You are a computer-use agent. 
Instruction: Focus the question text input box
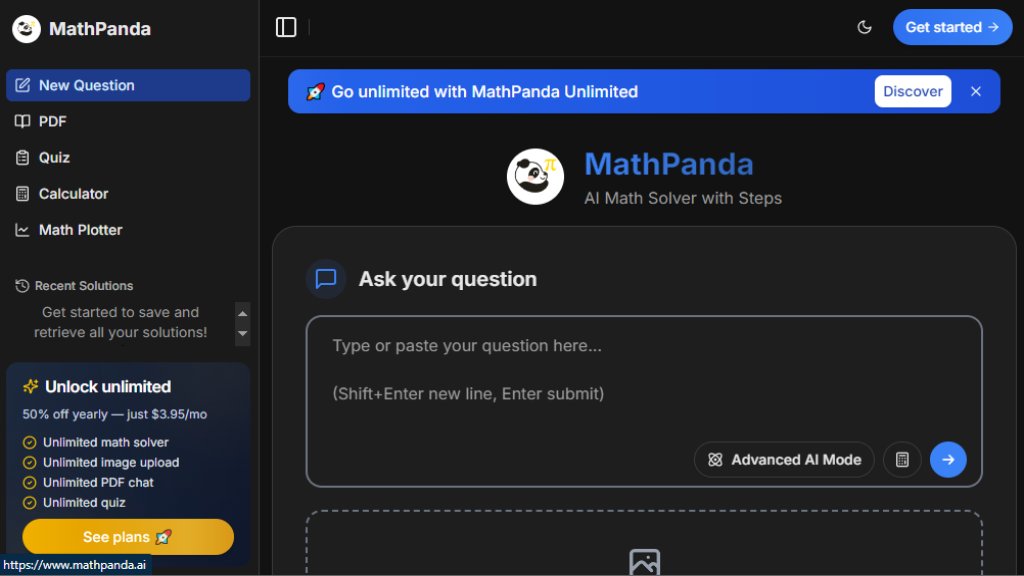[644, 402]
